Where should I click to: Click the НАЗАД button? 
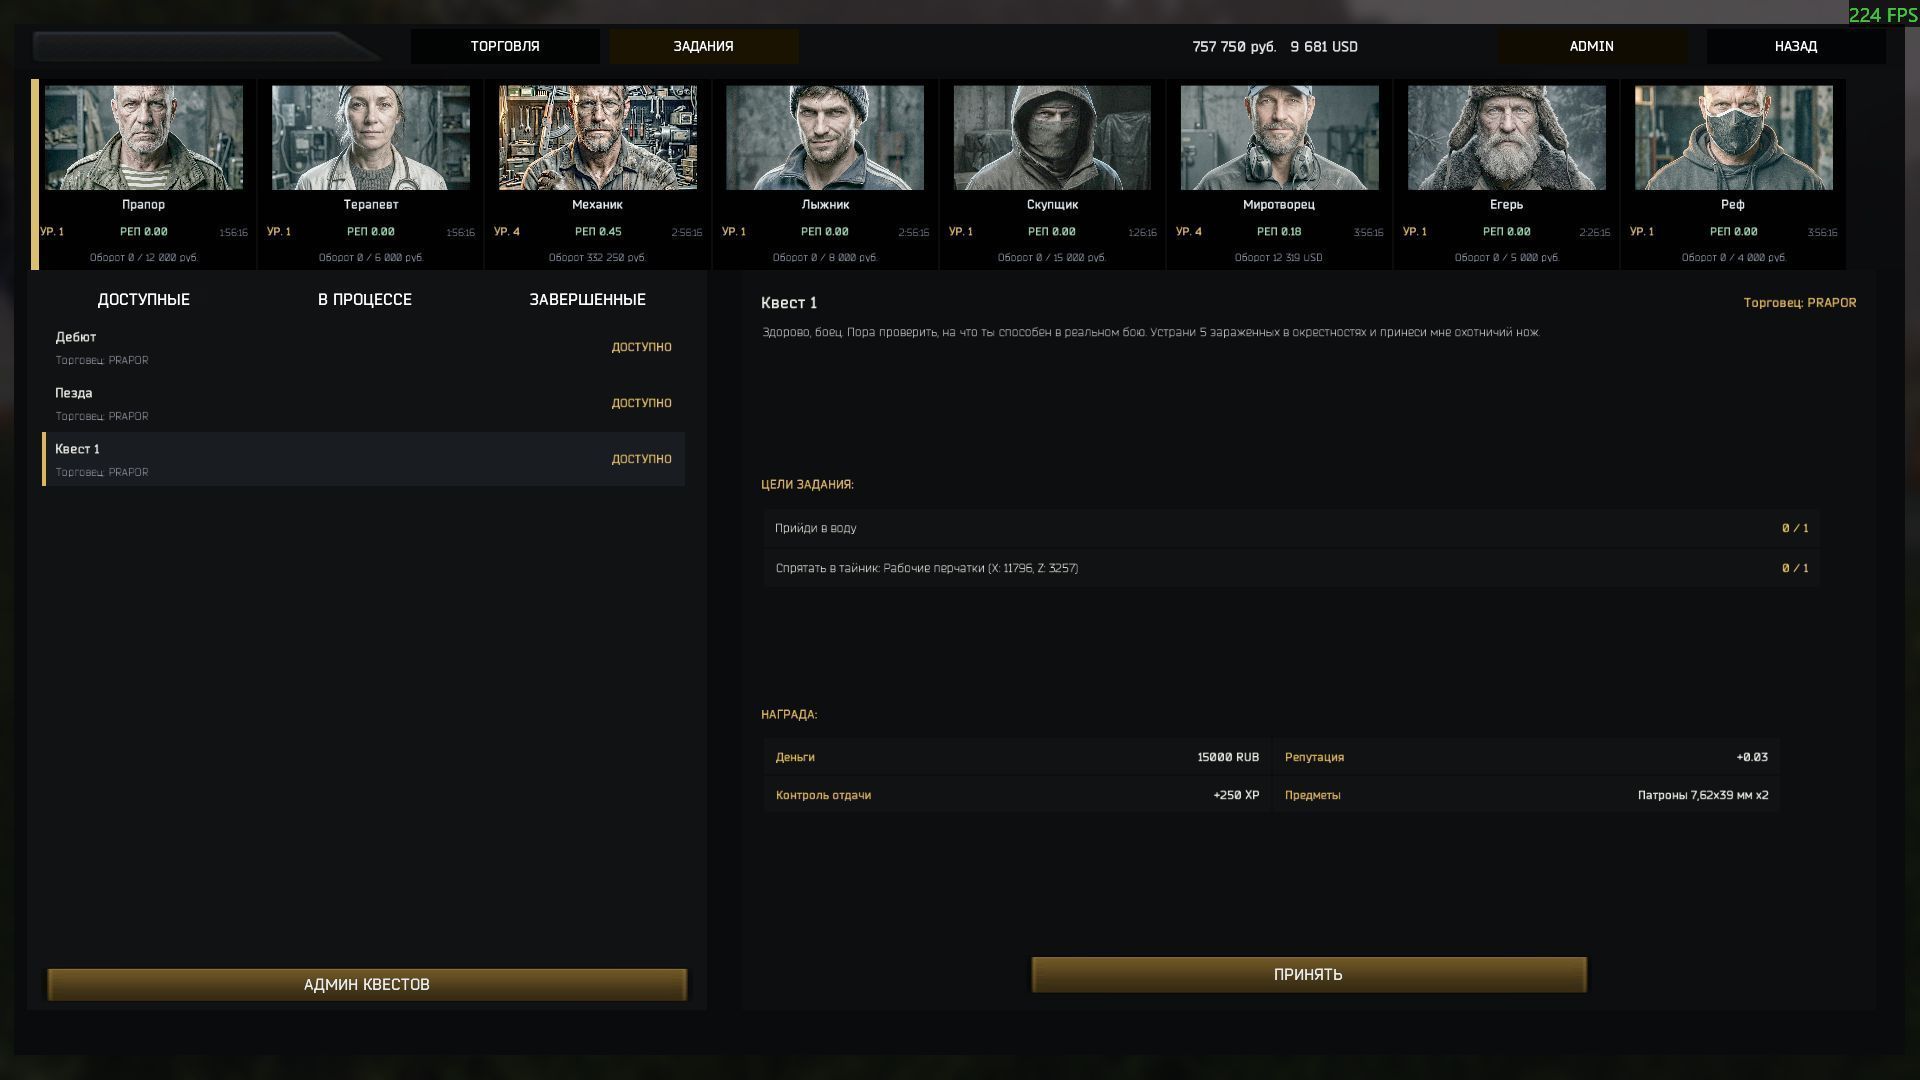coord(1796,46)
